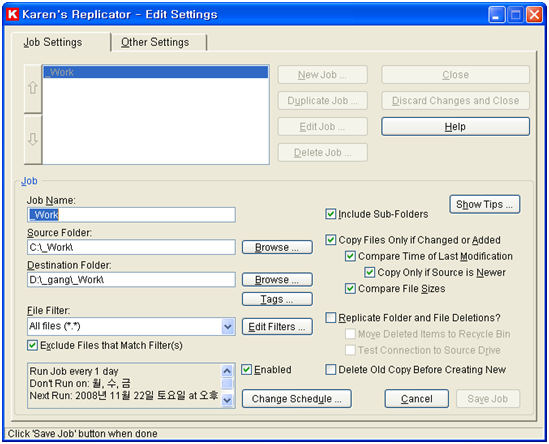Check Delete Old Copy Before Creating New

pos(331,369)
